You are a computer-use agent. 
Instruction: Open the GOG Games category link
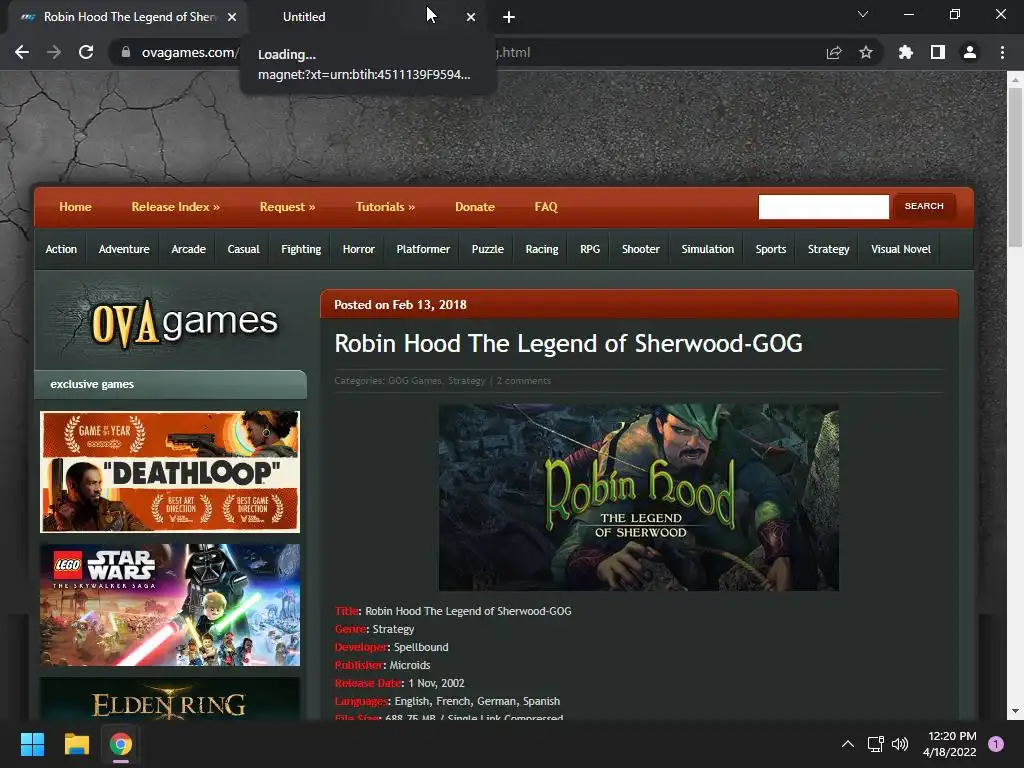click(x=415, y=381)
